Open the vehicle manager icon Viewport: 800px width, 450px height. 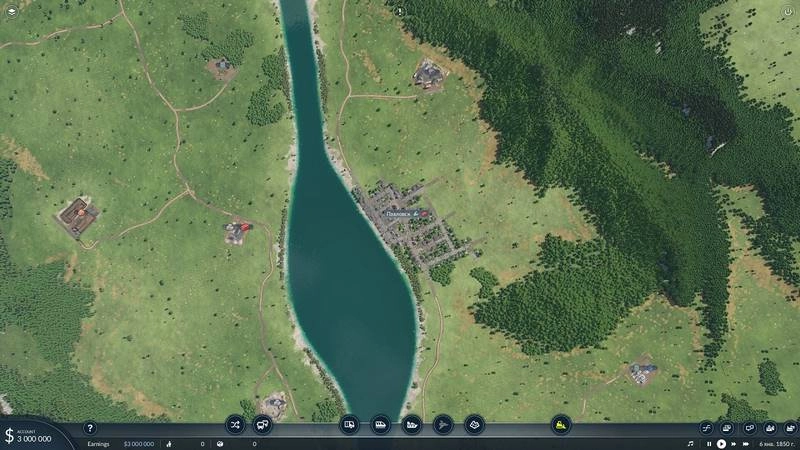point(262,424)
